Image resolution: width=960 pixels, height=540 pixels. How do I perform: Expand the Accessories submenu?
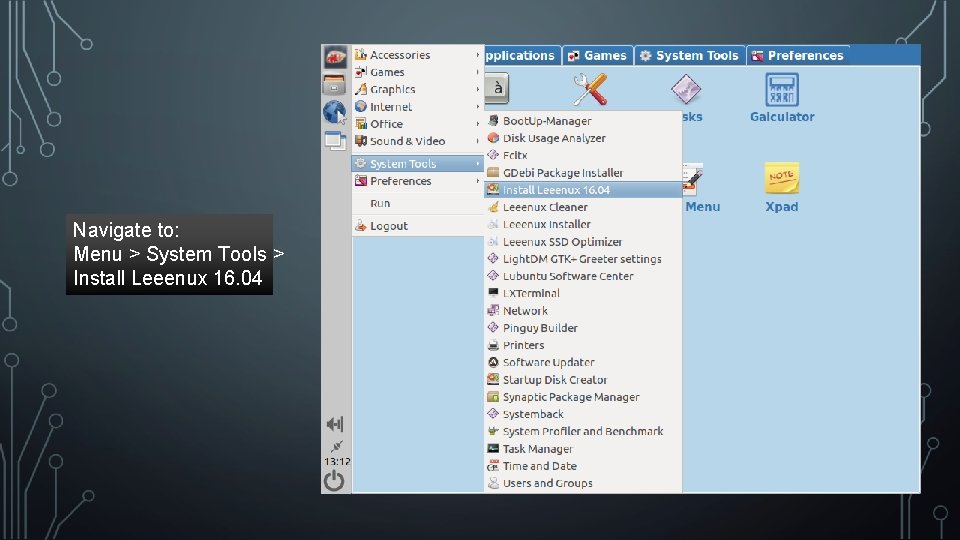coord(418,54)
